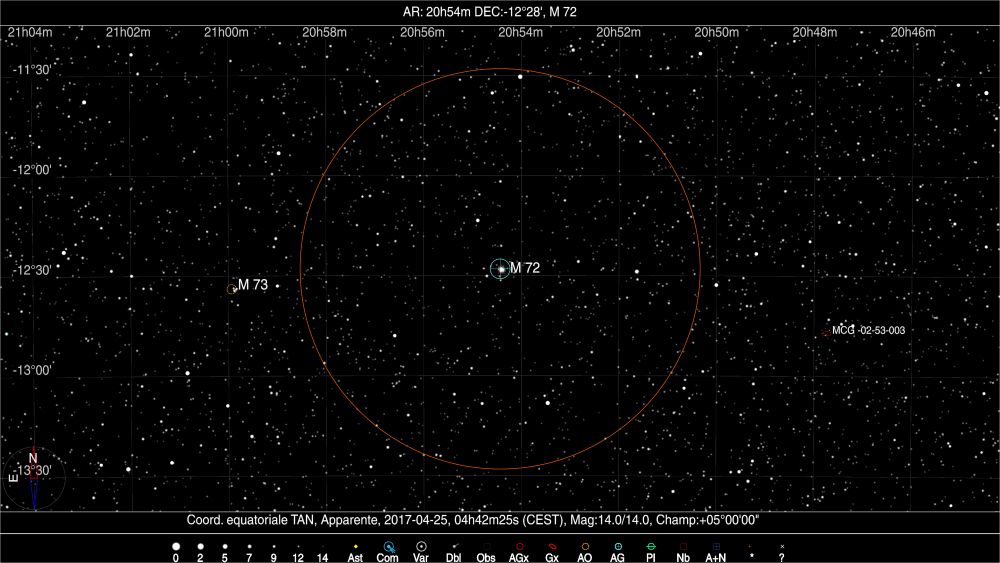Click the galaxy cluster (AGx) legend icon
This screenshot has height=563, width=1000.
[519, 547]
